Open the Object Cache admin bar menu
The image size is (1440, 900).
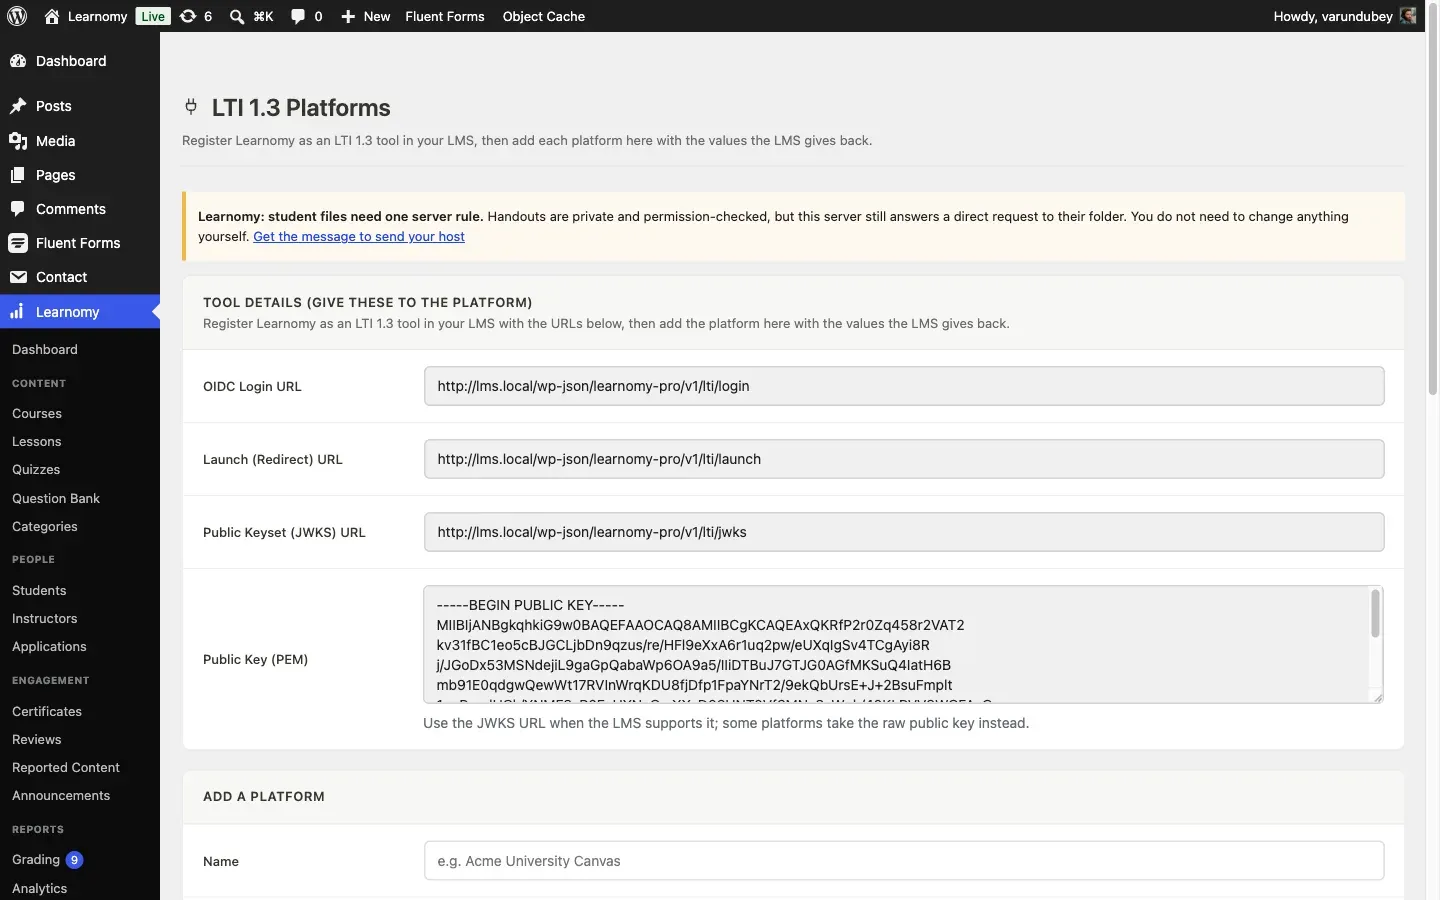pyautogui.click(x=543, y=16)
